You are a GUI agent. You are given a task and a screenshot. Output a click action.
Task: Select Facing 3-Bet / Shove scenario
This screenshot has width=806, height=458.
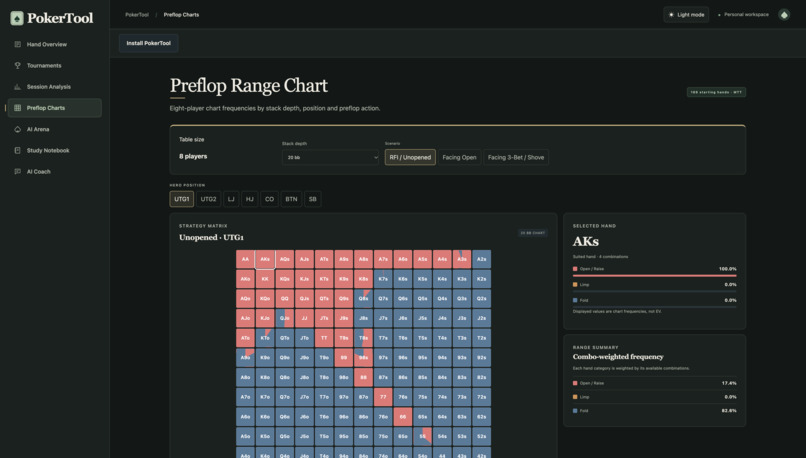pyautogui.click(x=516, y=157)
